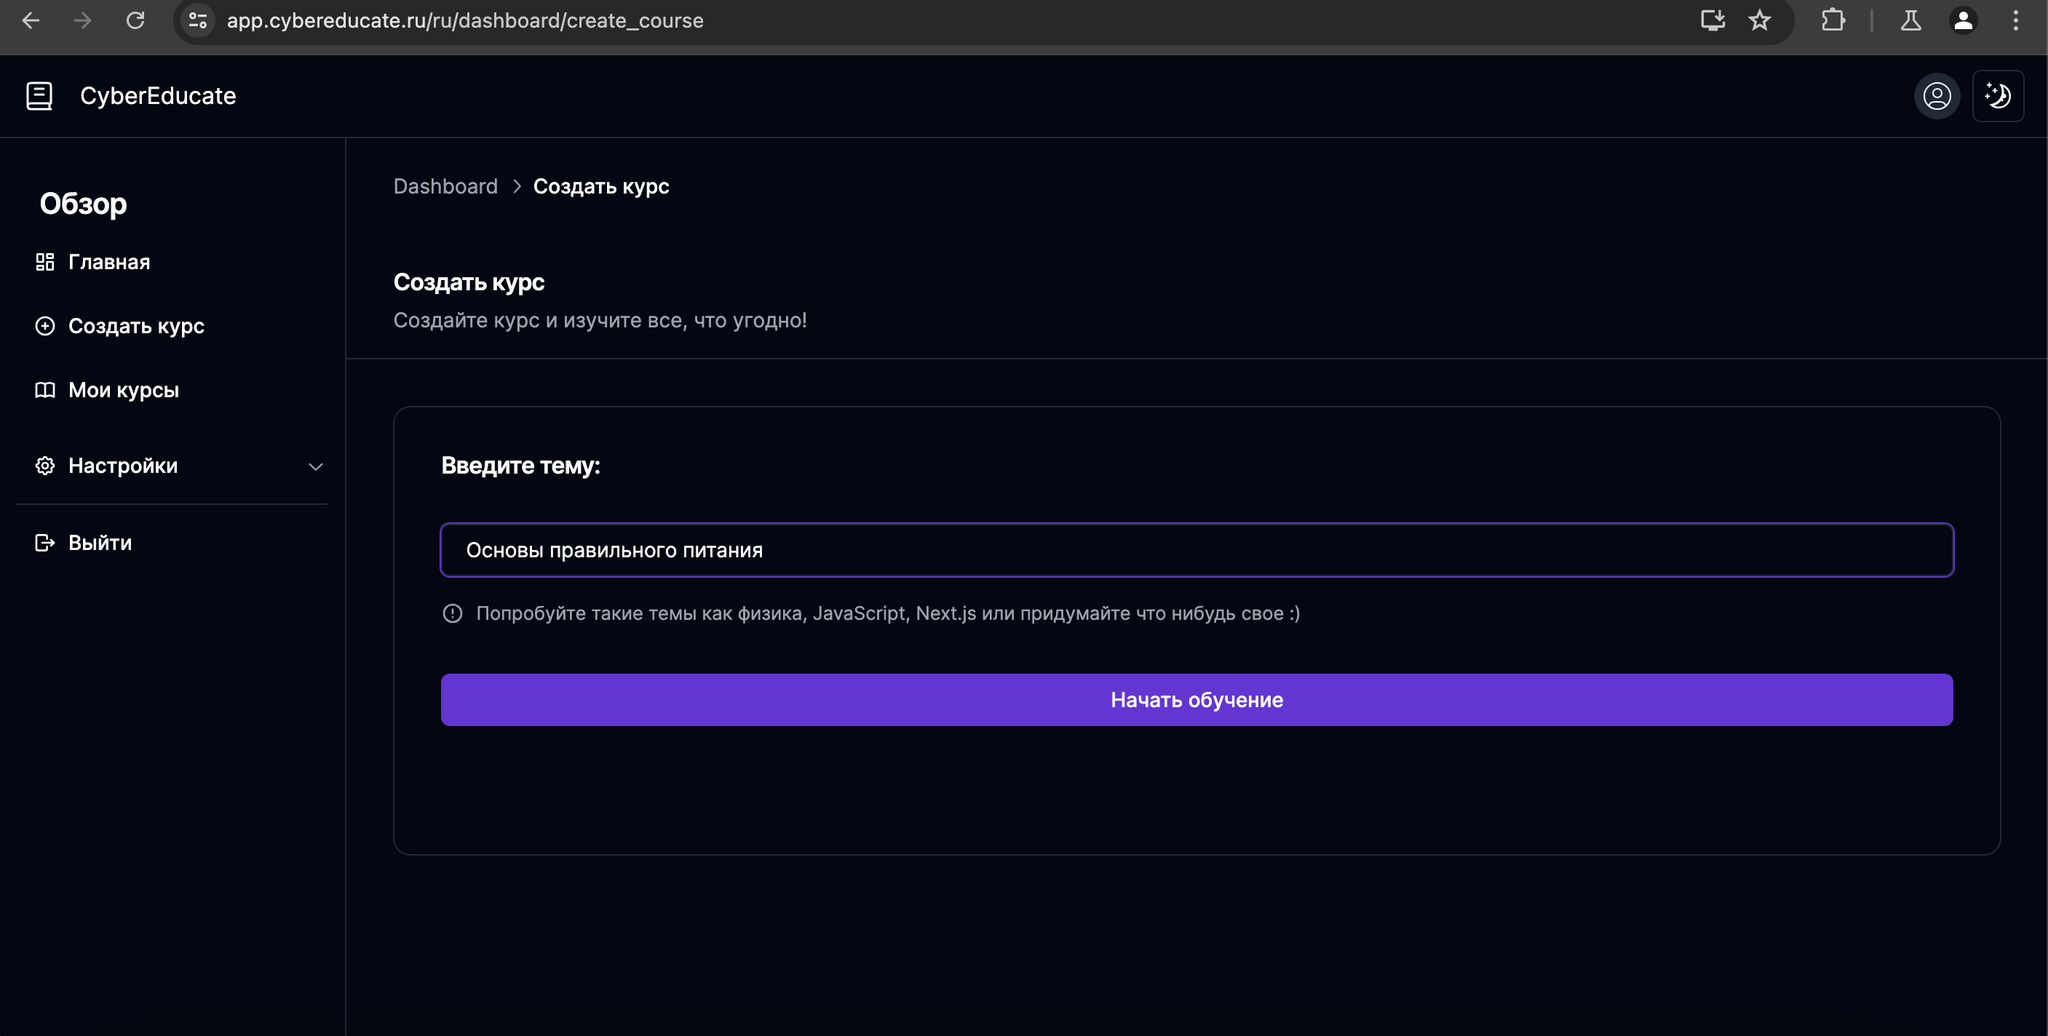Click the browser back arrow

31,20
